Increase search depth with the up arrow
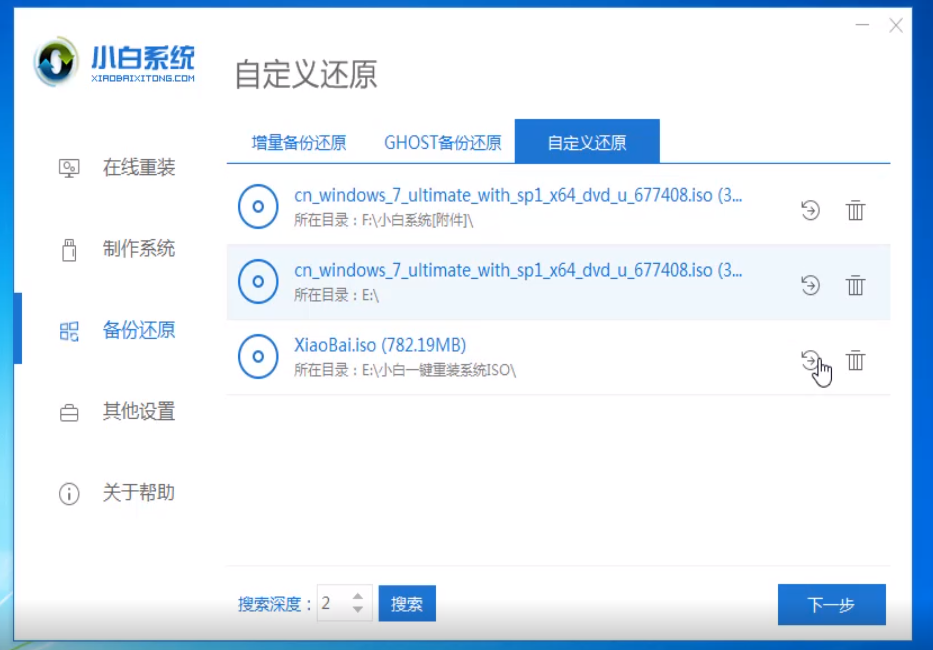The image size is (933, 650). [358, 597]
